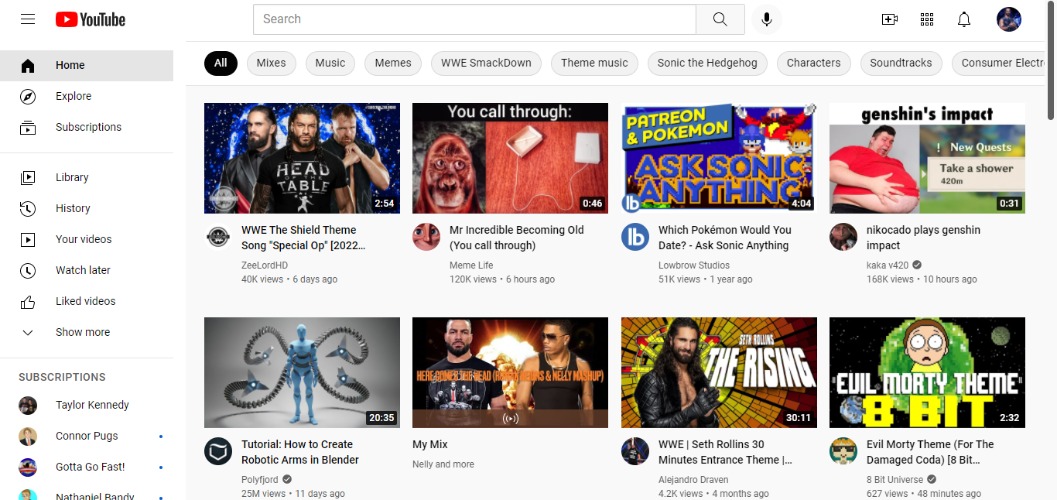
Task: Click the Subscriptions icon in sidebar
Action: tap(28, 127)
